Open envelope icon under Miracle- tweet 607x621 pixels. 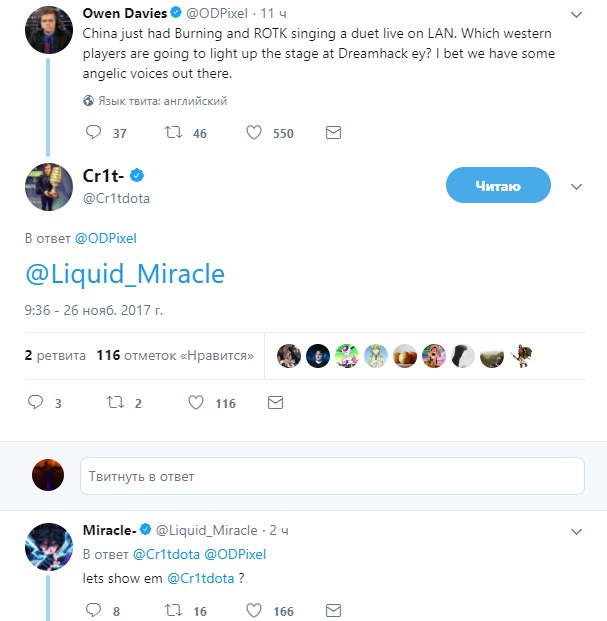[x=334, y=610]
